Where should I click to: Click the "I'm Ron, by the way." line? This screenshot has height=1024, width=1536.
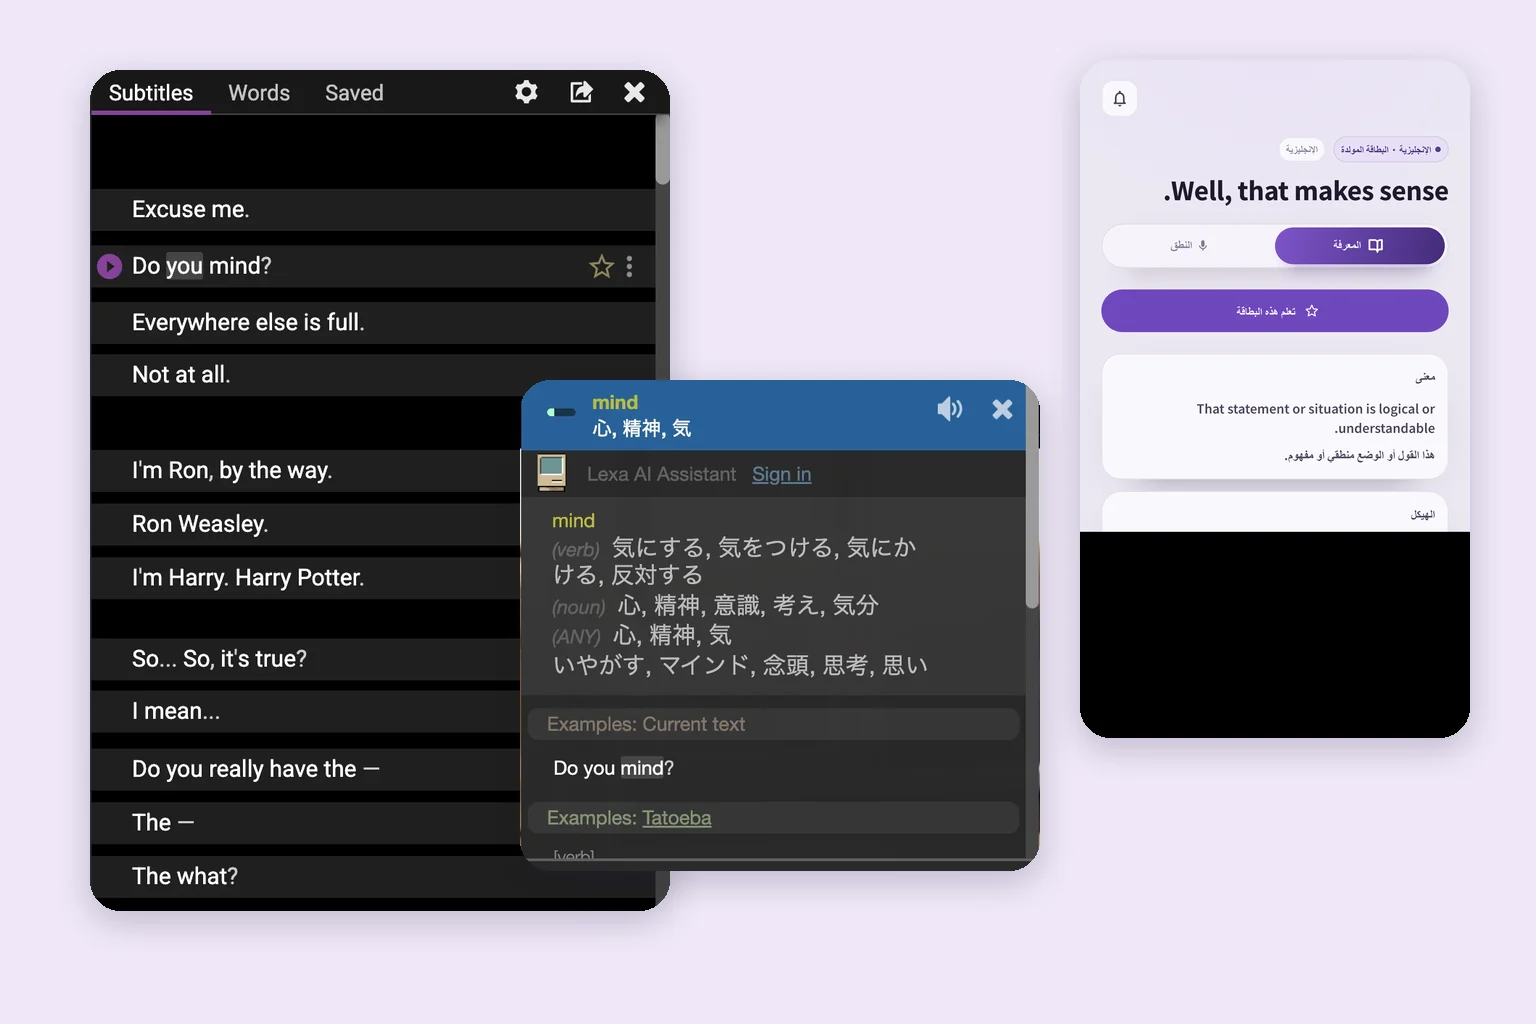306,471
